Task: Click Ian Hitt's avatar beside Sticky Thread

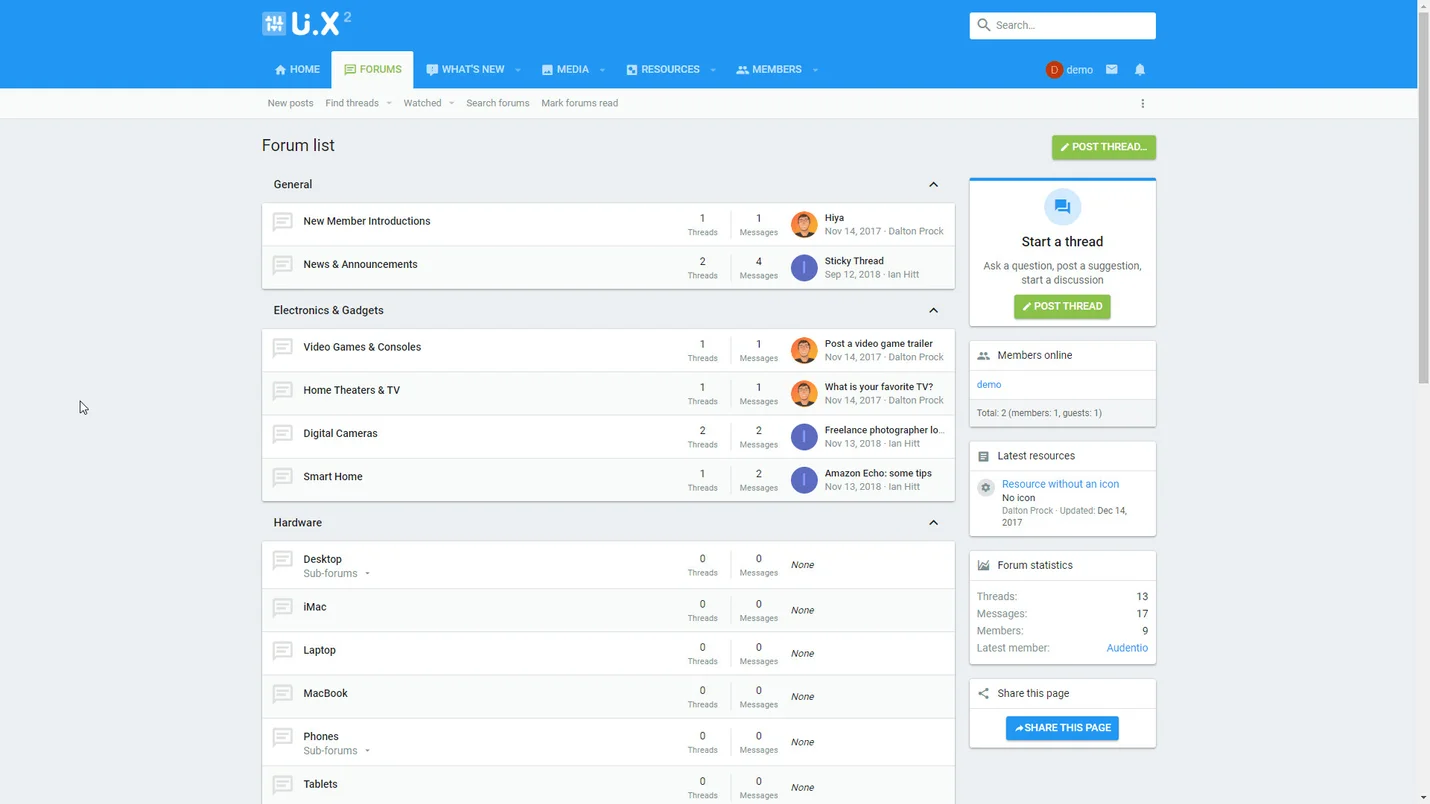Action: click(x=804, y=267)
